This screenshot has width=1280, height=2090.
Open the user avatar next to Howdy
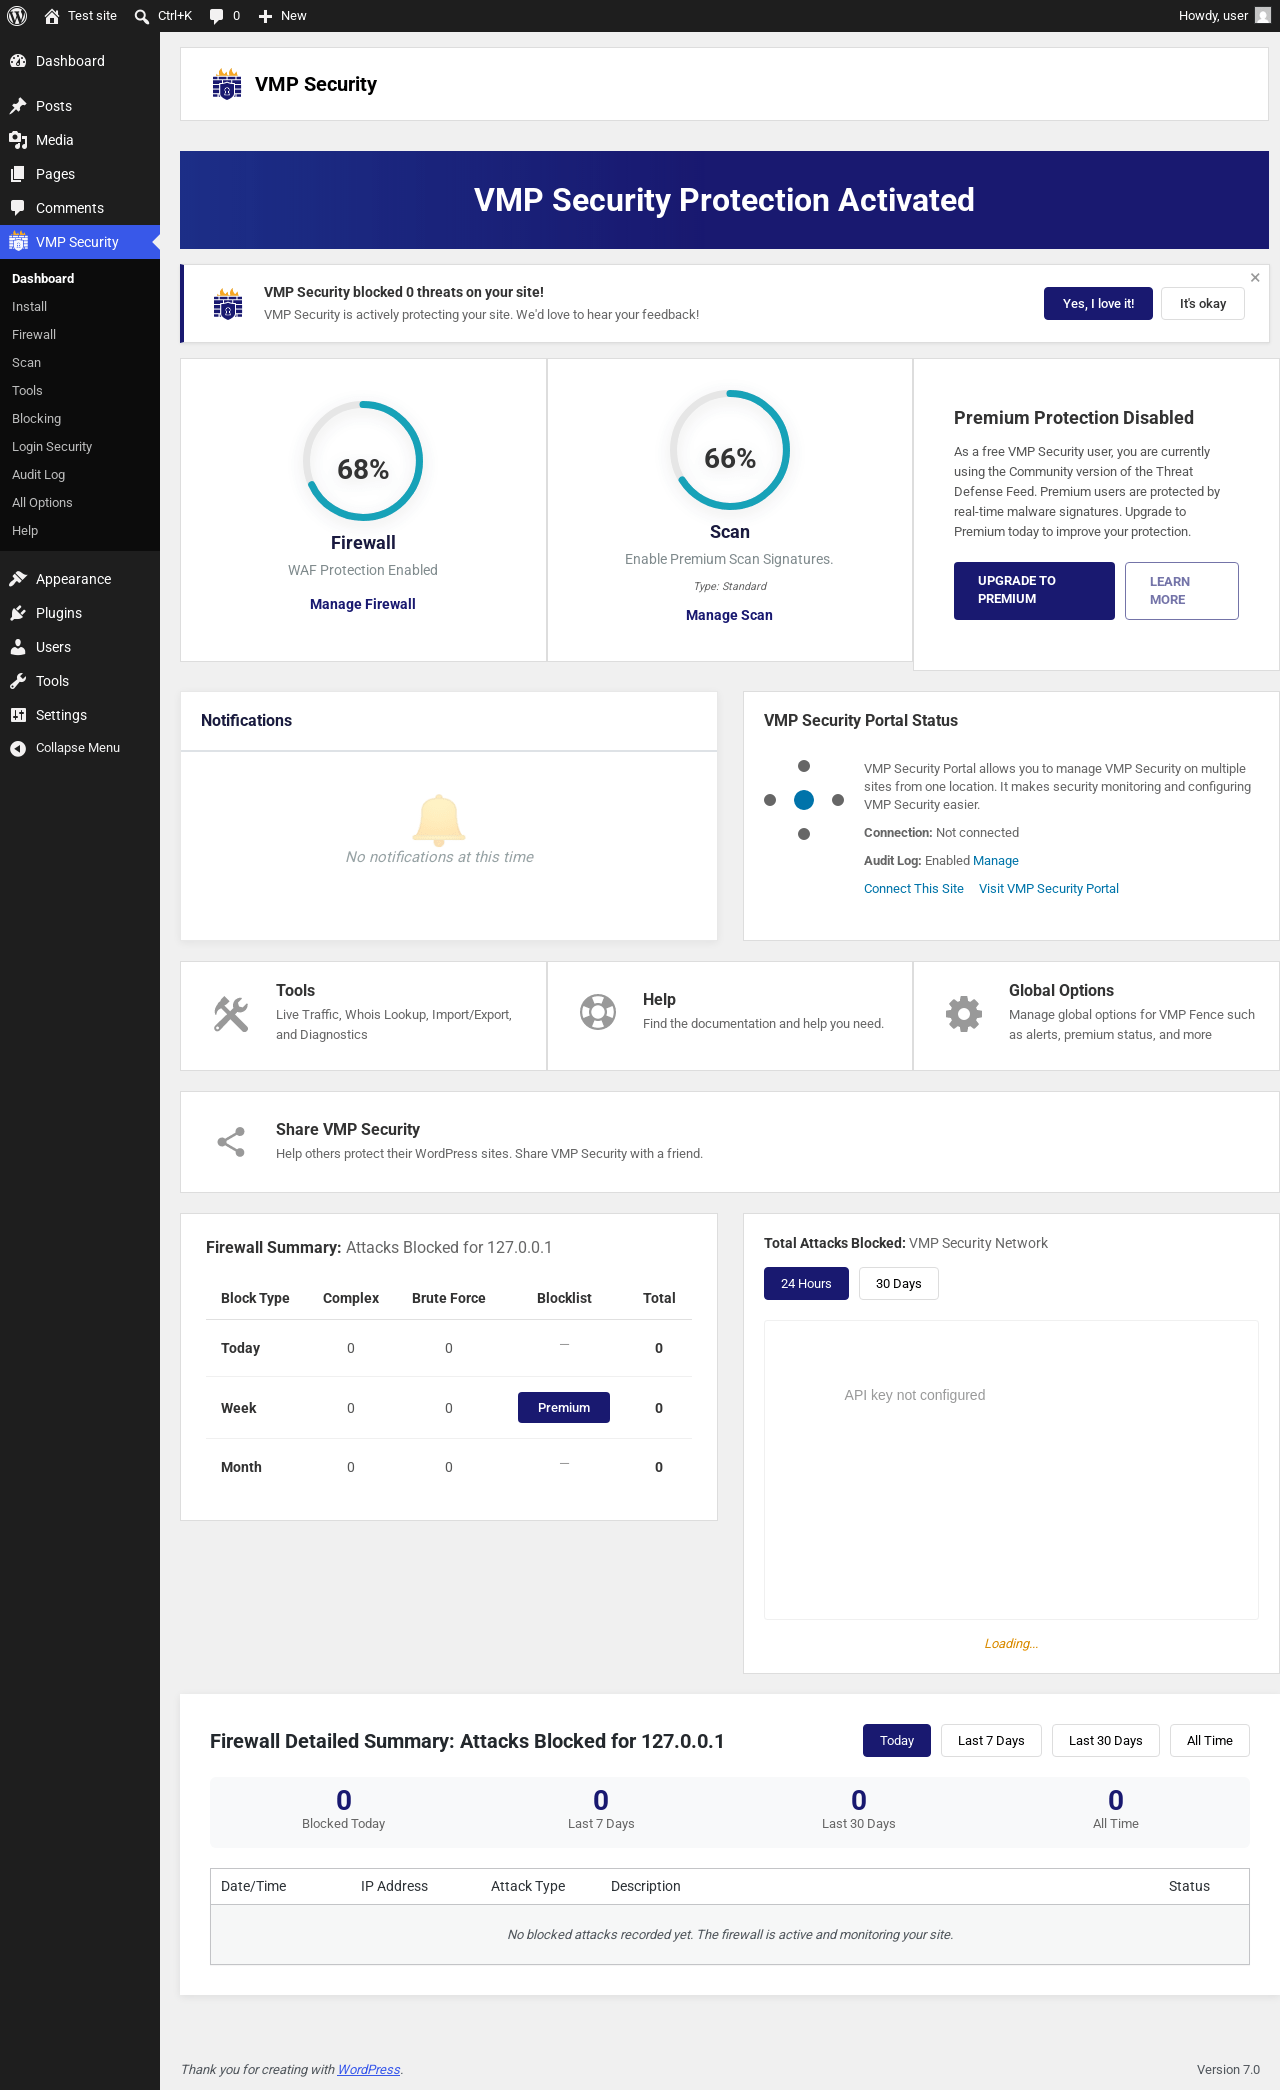[x=1263, y=16]
